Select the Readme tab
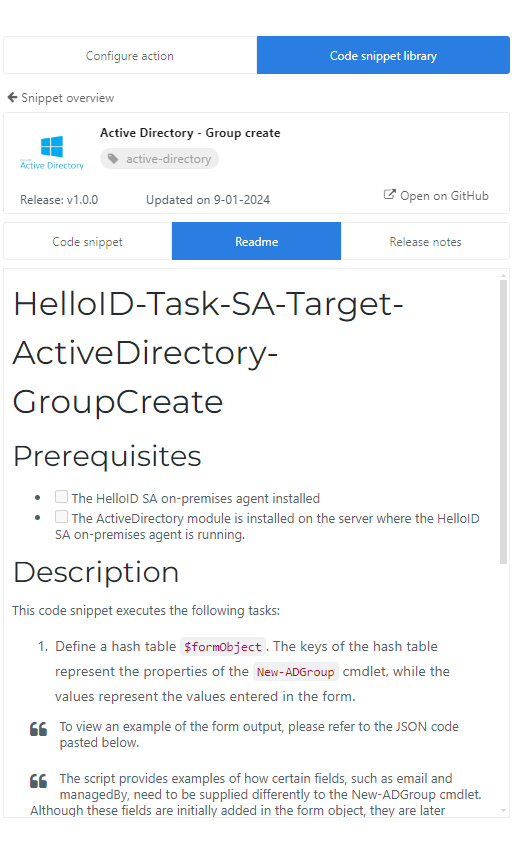 coord(256,241)
